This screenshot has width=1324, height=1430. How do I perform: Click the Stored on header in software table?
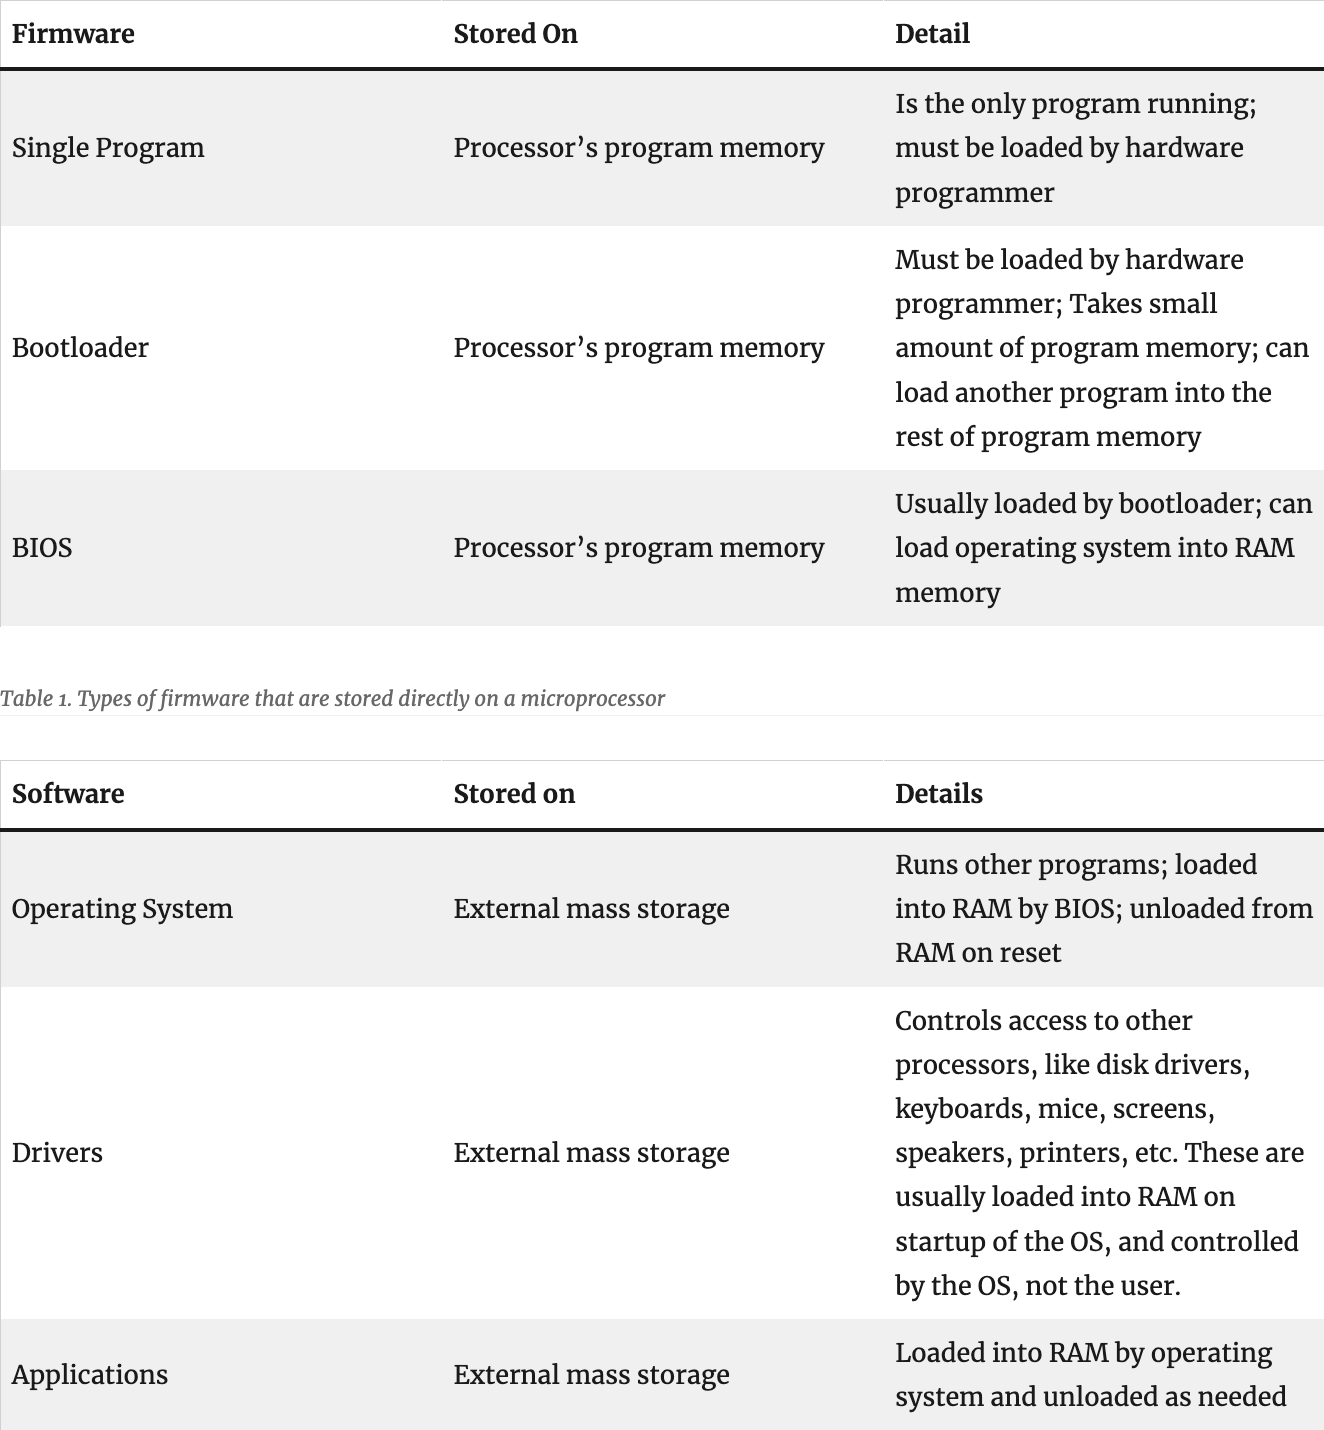tap(514, 794)
